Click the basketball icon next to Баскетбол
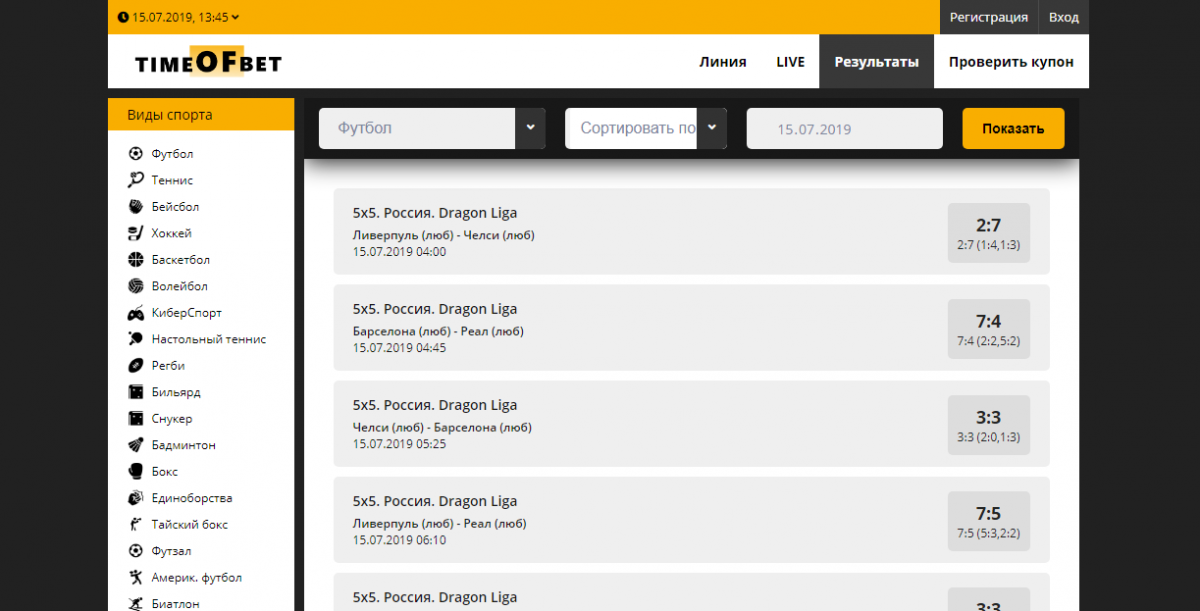Screen dimensions: 1200x611 [x=136, y=260]
